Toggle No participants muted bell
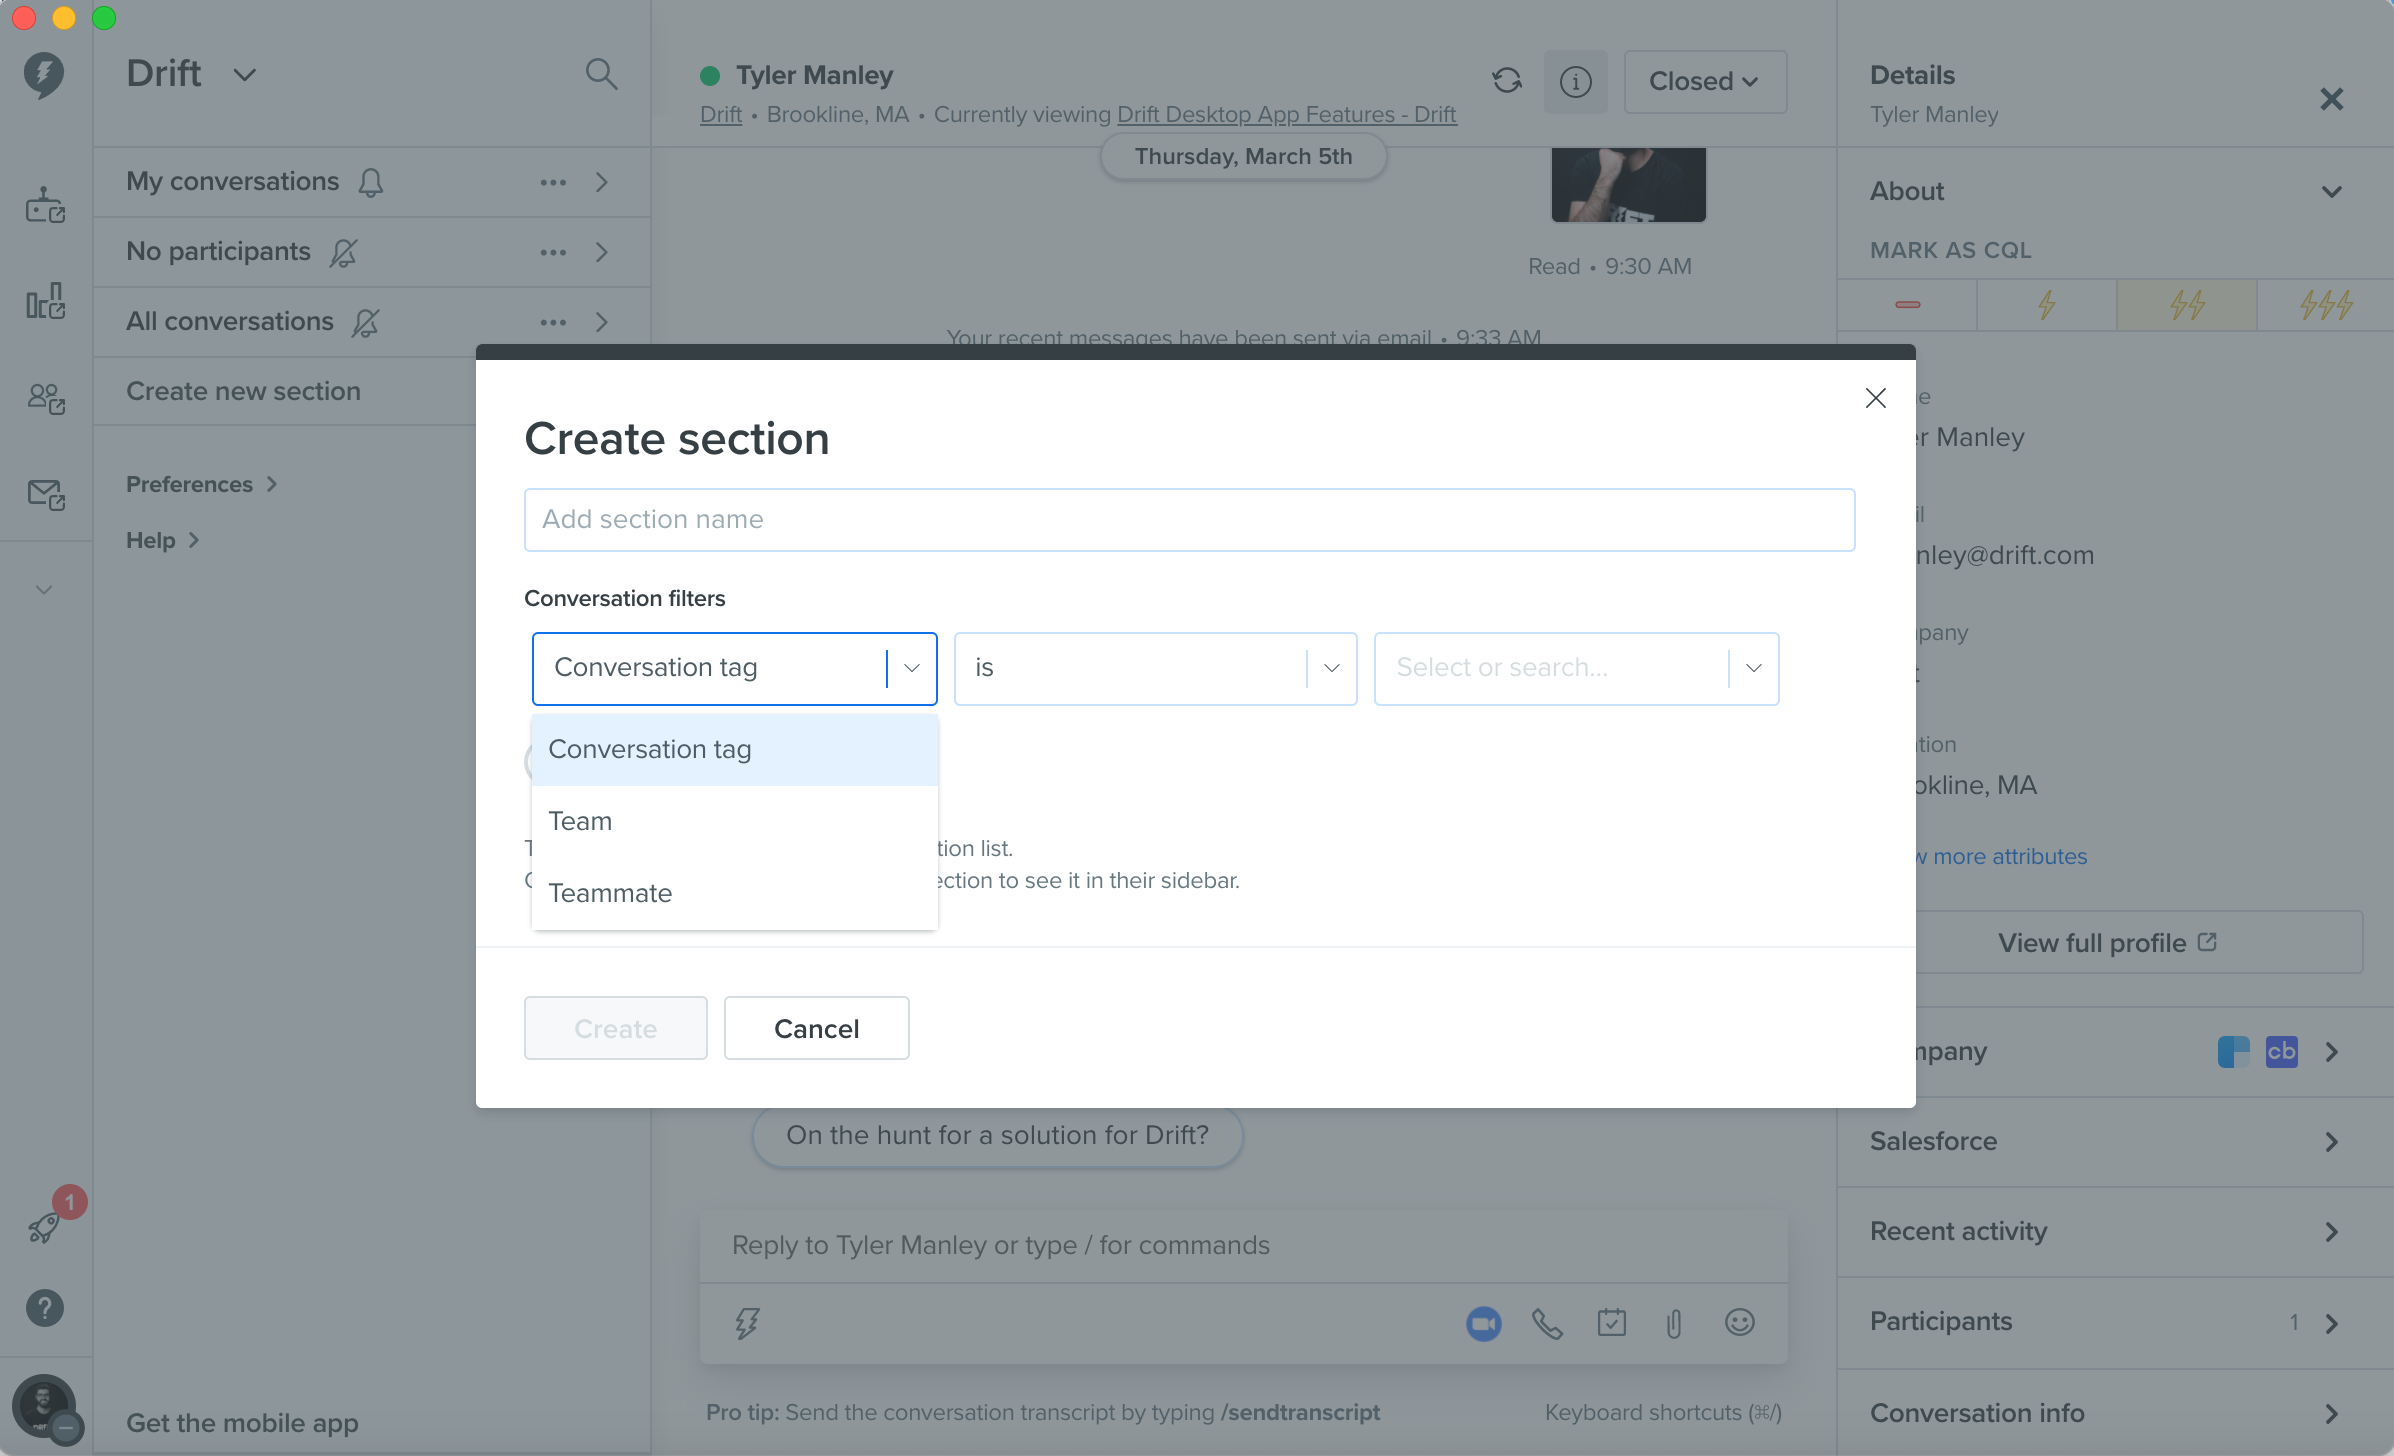This screenshot has width=2394, height=1456. click(x=343, y=252)
